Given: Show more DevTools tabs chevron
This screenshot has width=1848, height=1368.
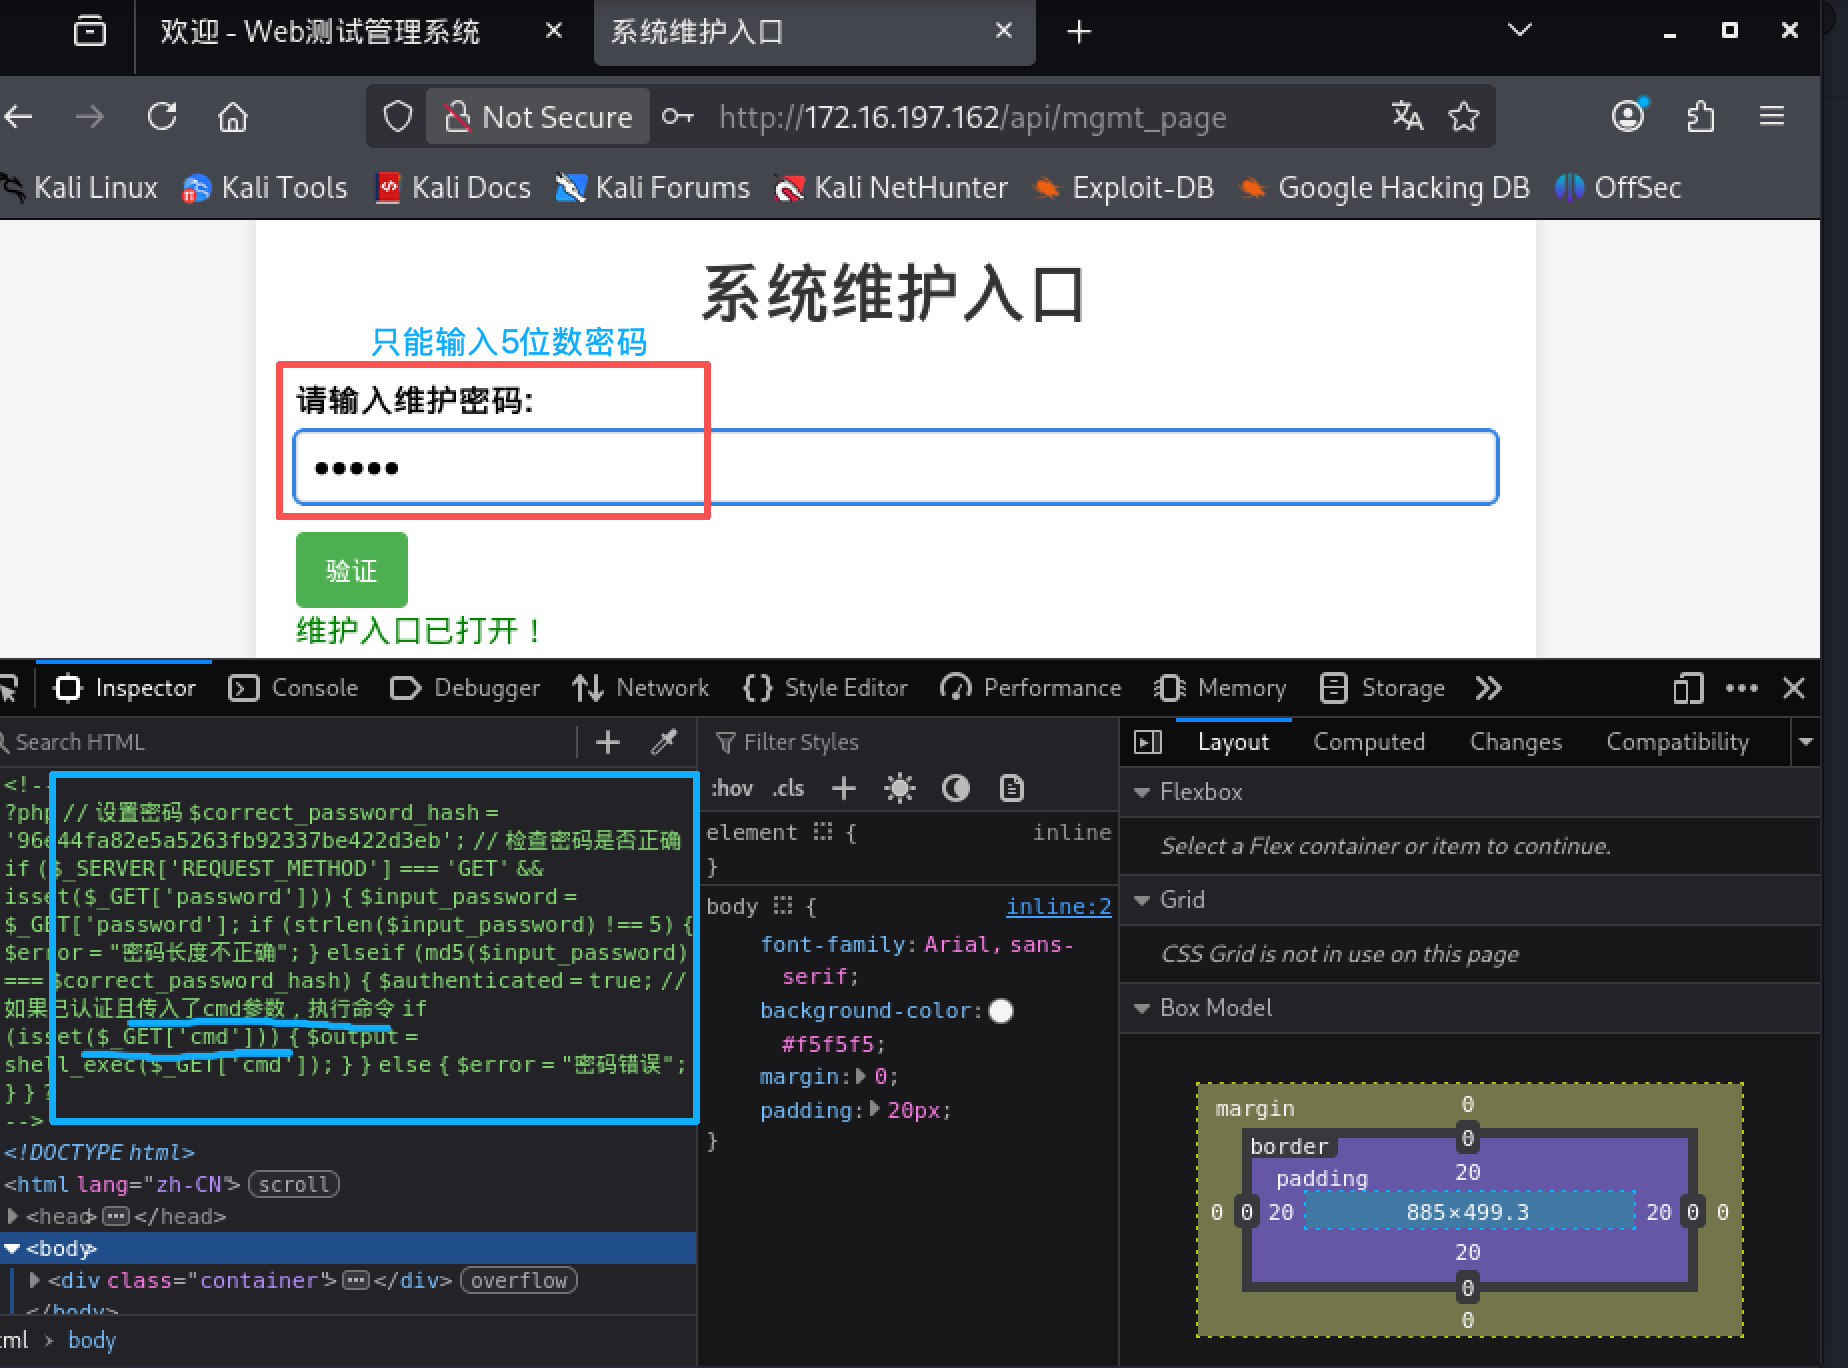Looking at the screenshot, I should click(1488, 688).
